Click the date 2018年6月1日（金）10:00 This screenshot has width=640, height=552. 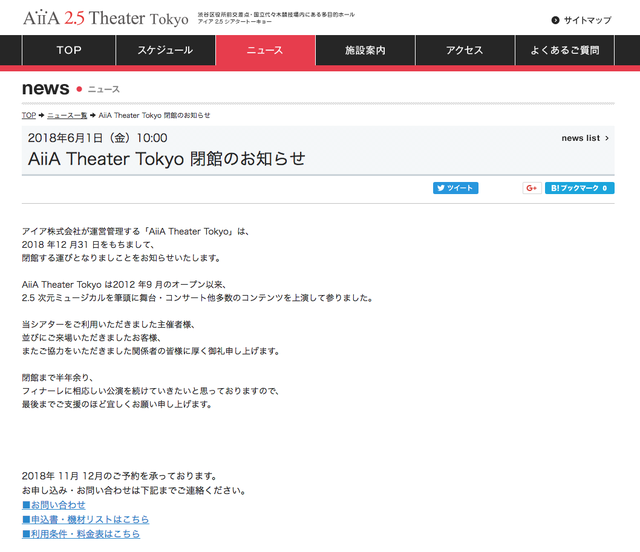(98, 138)
